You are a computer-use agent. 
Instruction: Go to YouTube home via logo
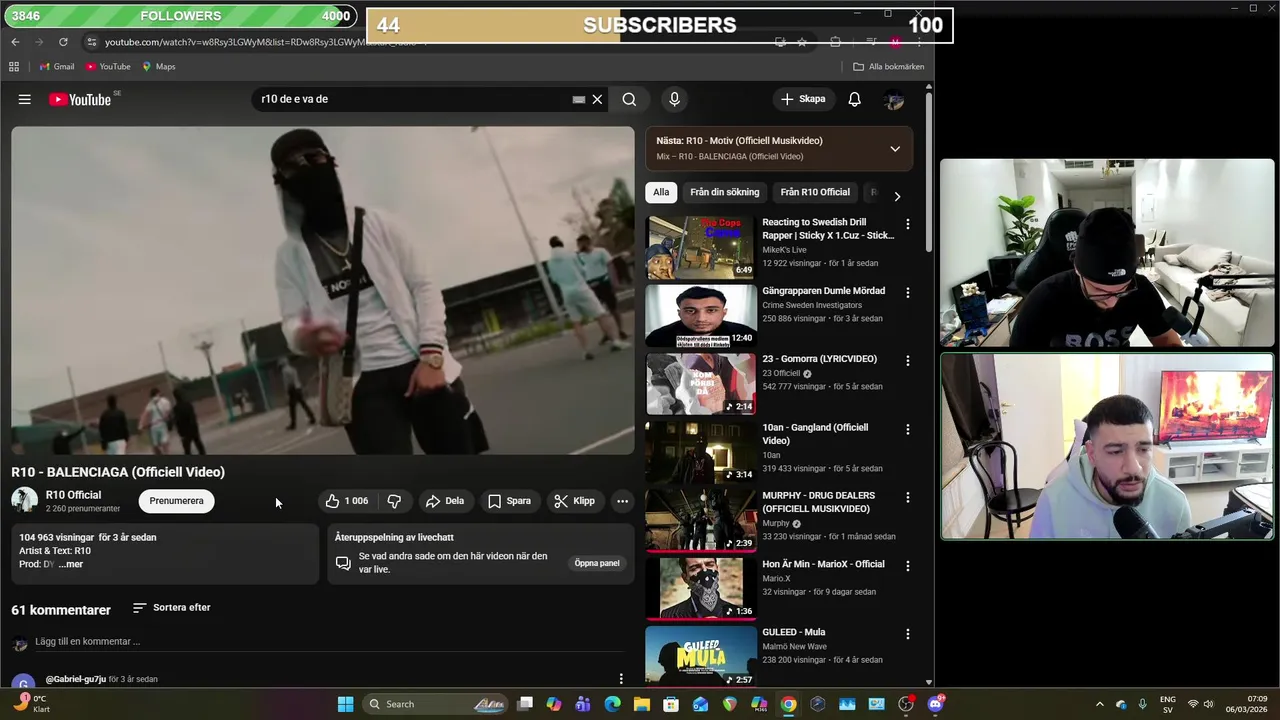(79, 99)
